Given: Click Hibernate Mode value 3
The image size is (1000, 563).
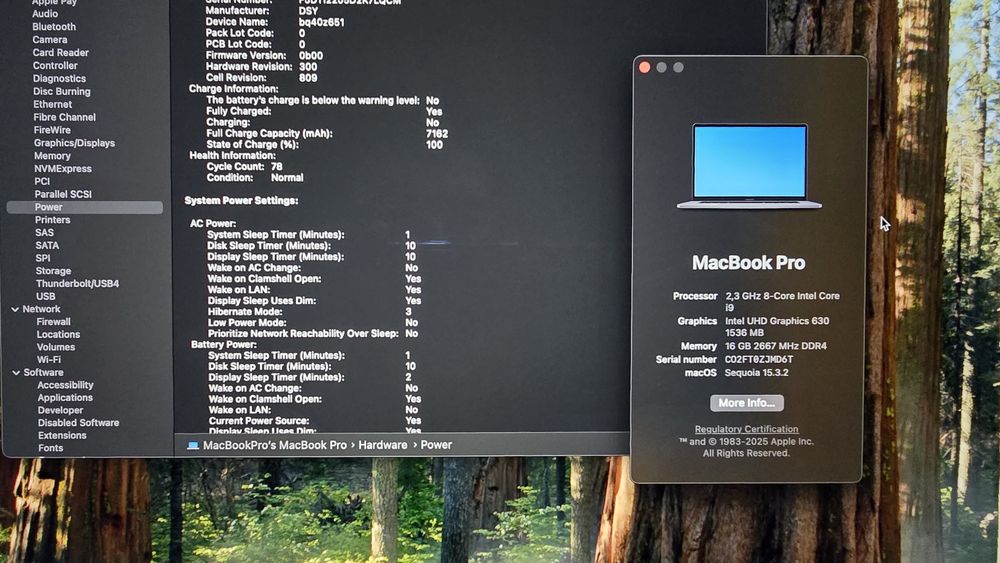Looking at the screenshot, I should 408,312.
